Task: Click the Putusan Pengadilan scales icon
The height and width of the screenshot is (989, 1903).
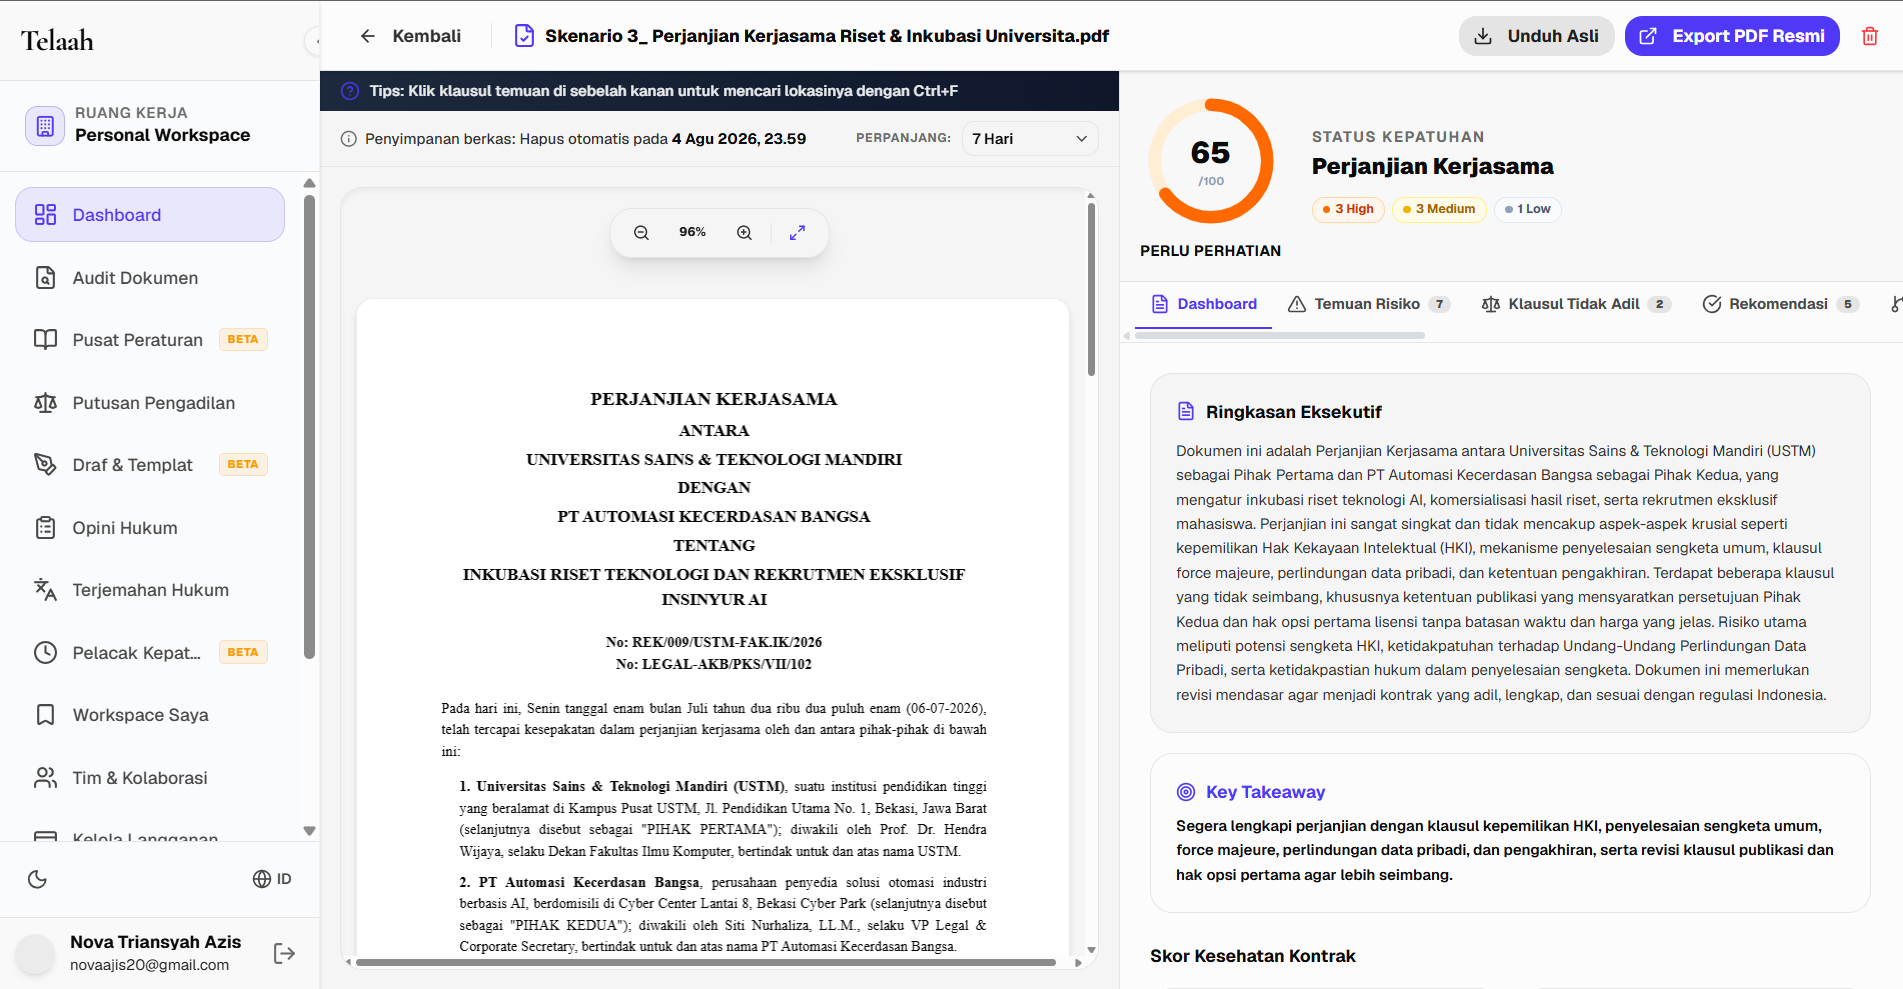Action: coord(45,403)
